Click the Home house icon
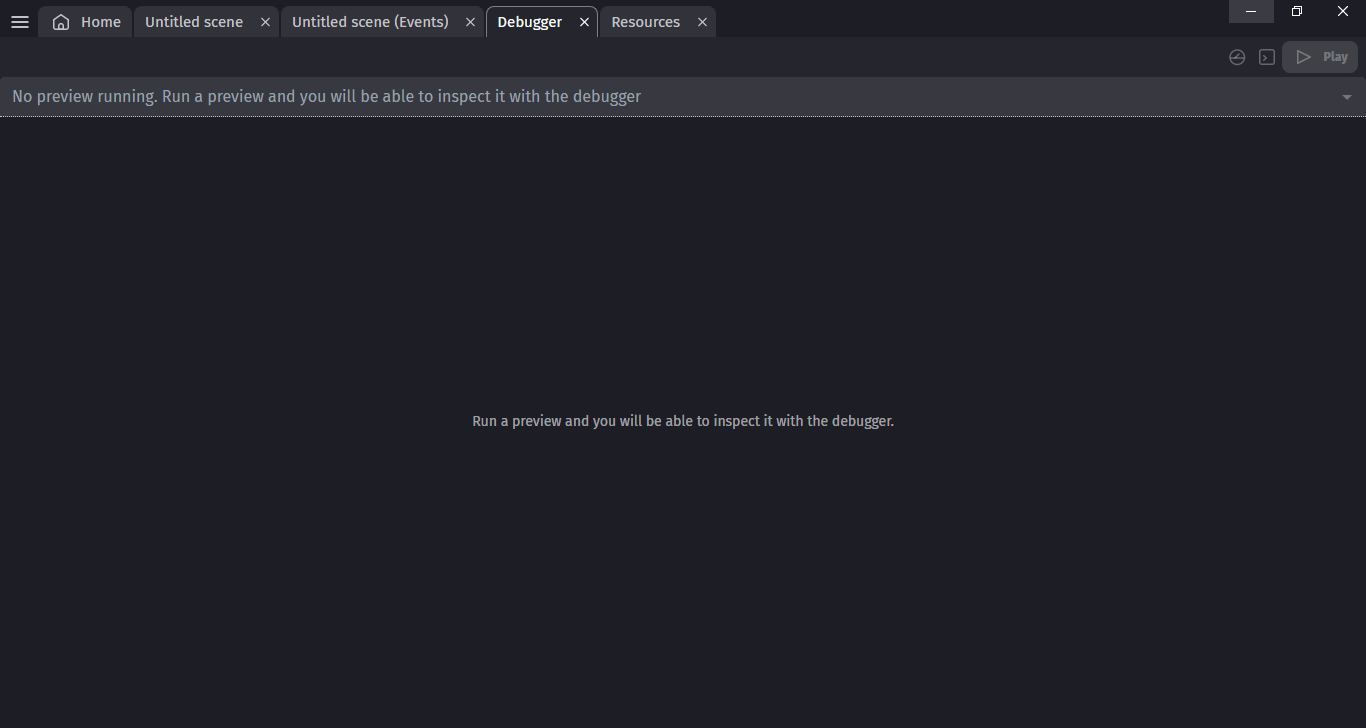This screenshot has width=1366, height=728. (60, 21)
